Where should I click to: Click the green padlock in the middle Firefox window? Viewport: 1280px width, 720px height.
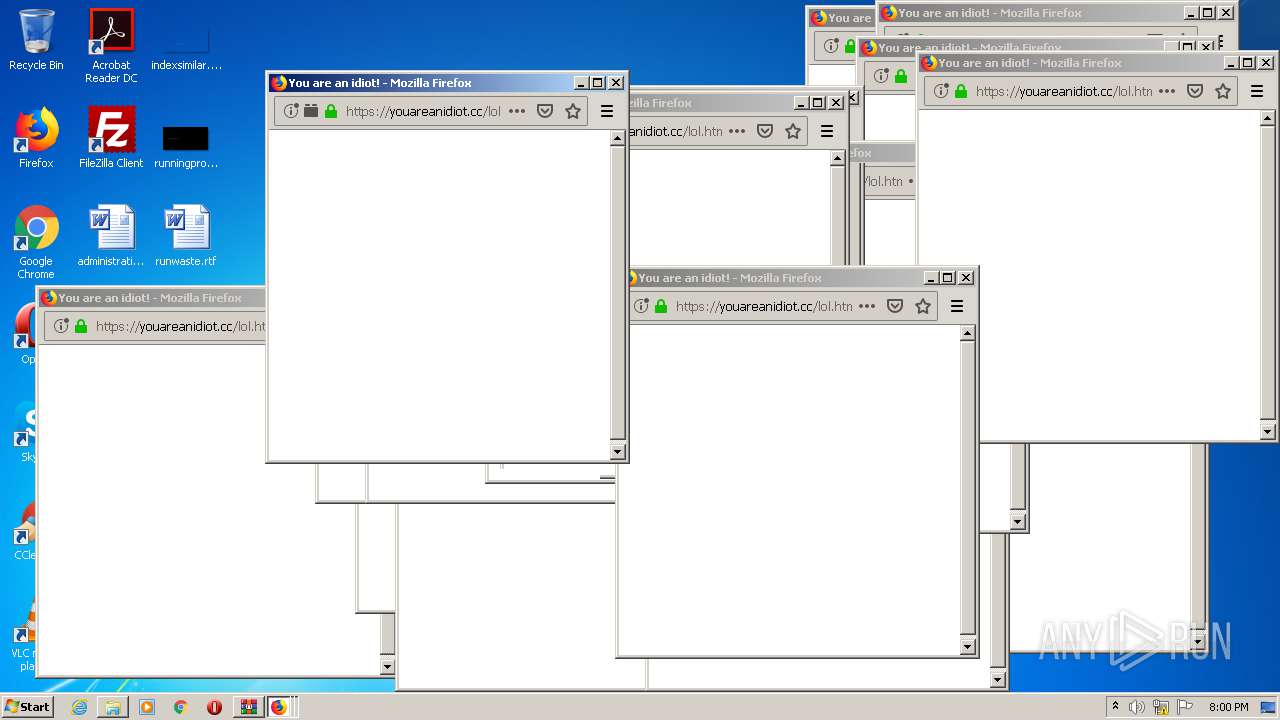661,306
